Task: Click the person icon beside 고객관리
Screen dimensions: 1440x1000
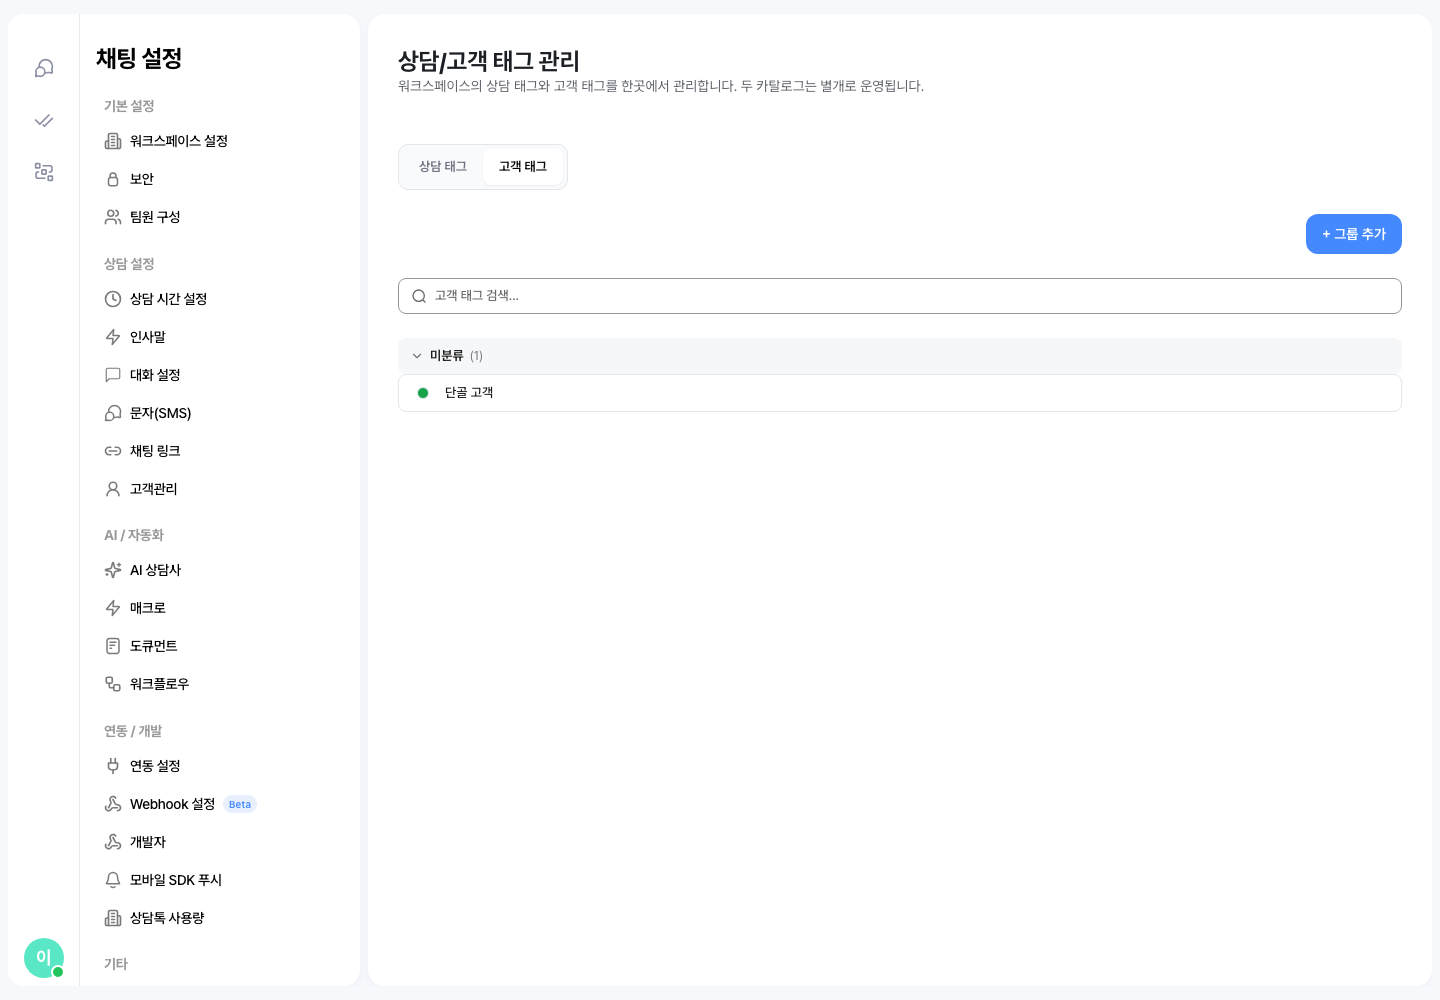Action: (x=113, y=489)
